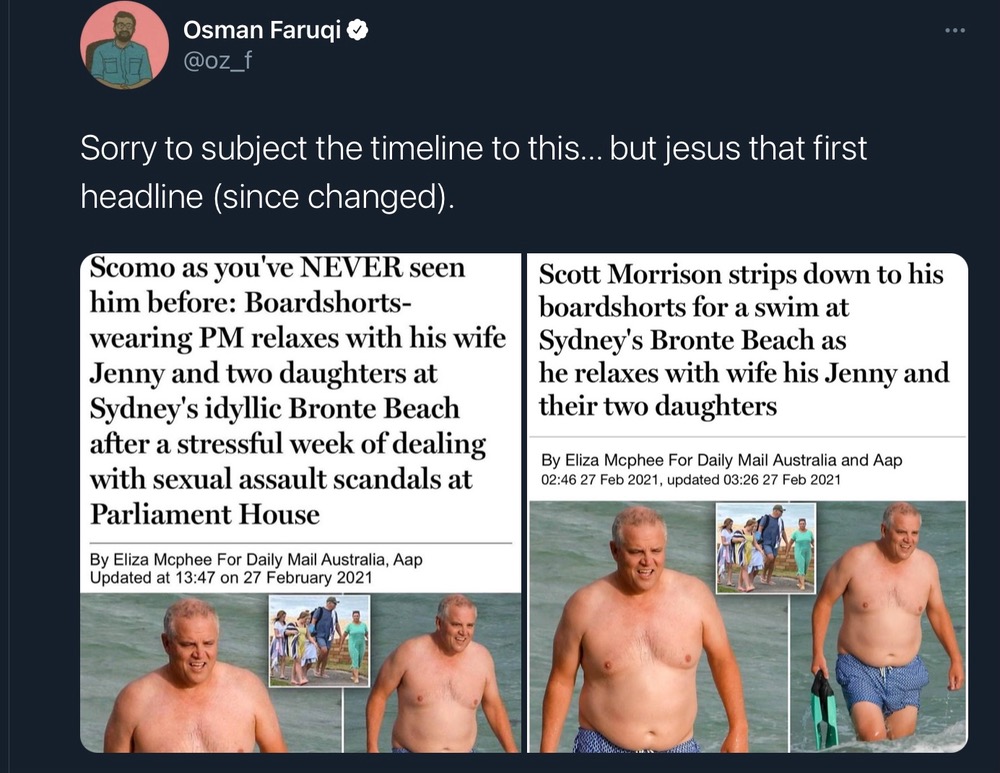Click Osman Faruqi's profile avatar
The image size is (1000, 773).
click(124, 46)
